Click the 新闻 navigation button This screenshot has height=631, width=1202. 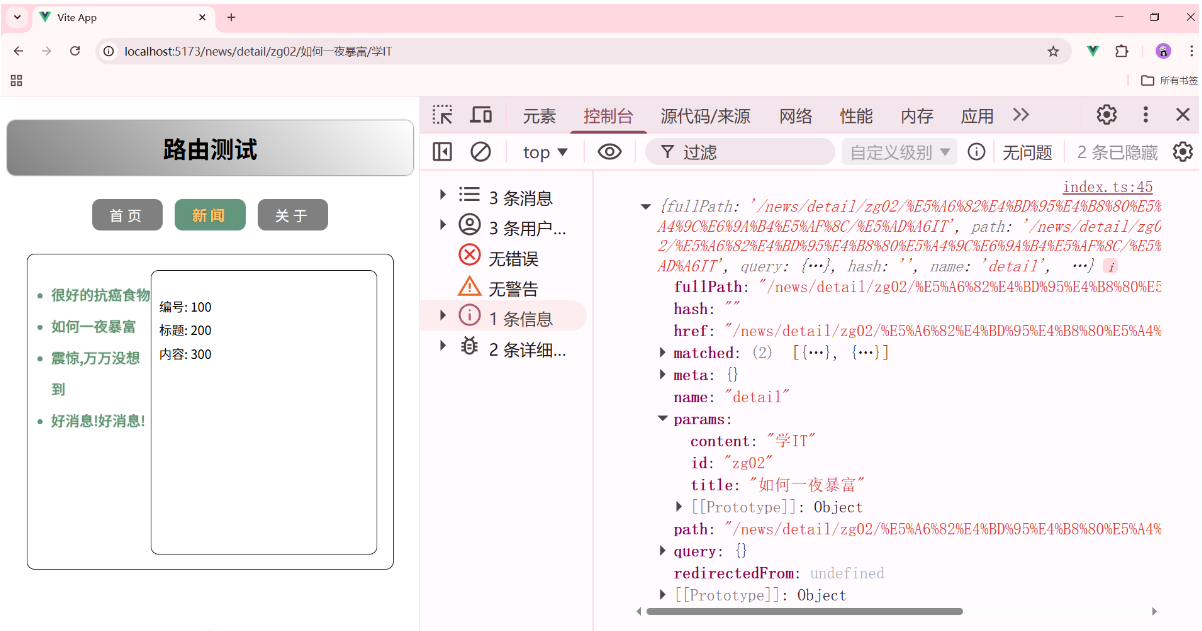(x=210, y=215)
